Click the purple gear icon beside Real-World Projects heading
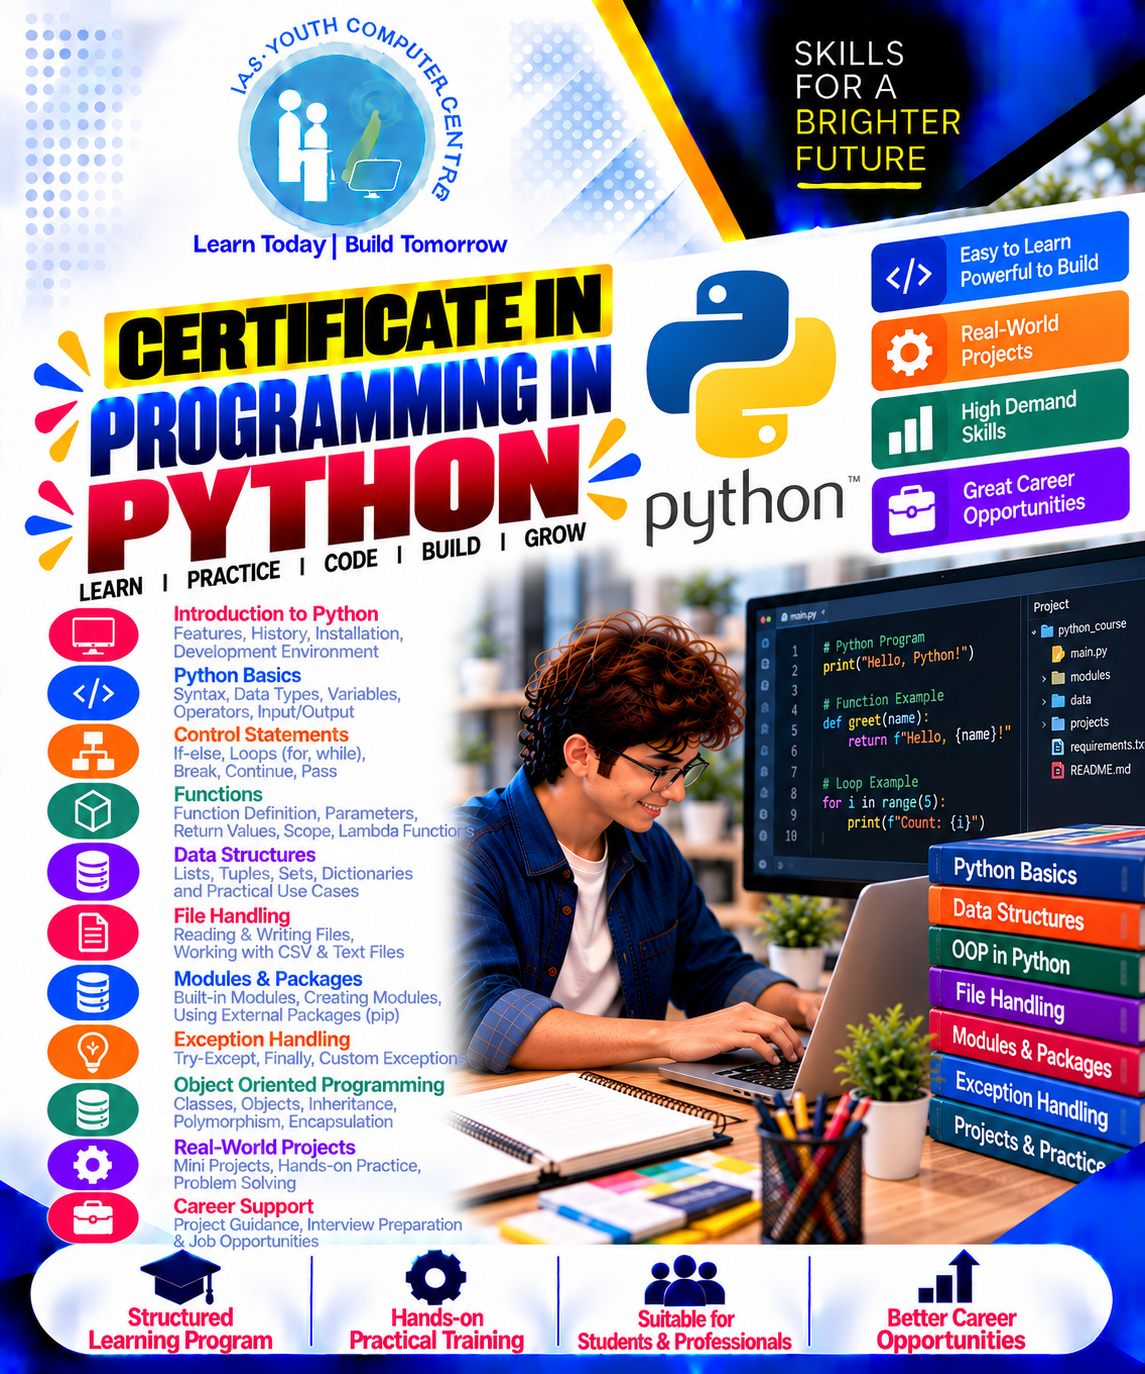This screenshot has height=1374, width=1145. pyautogui.click(x=93, y=1164)
